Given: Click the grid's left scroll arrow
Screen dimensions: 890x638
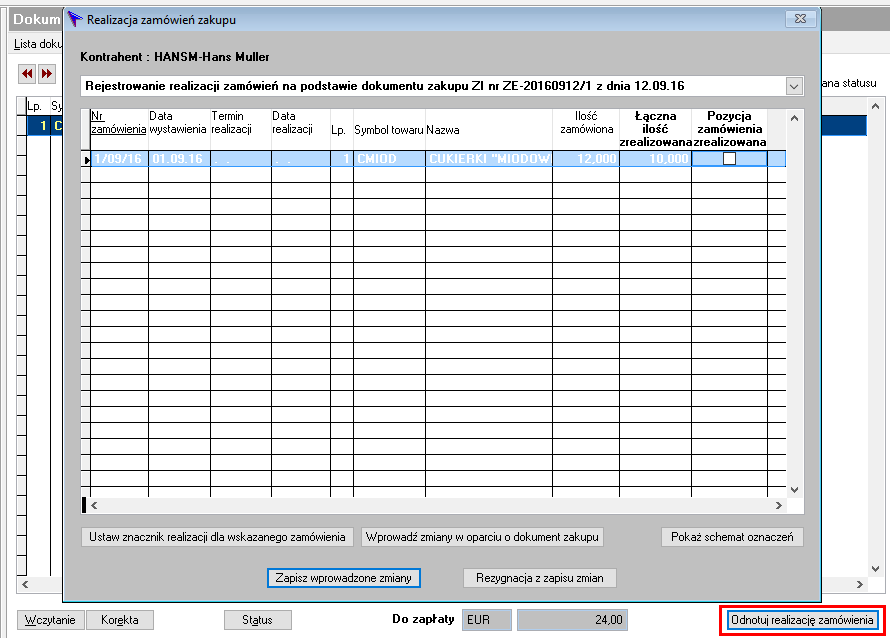Looking at the screenshot, I should (94, 505).
